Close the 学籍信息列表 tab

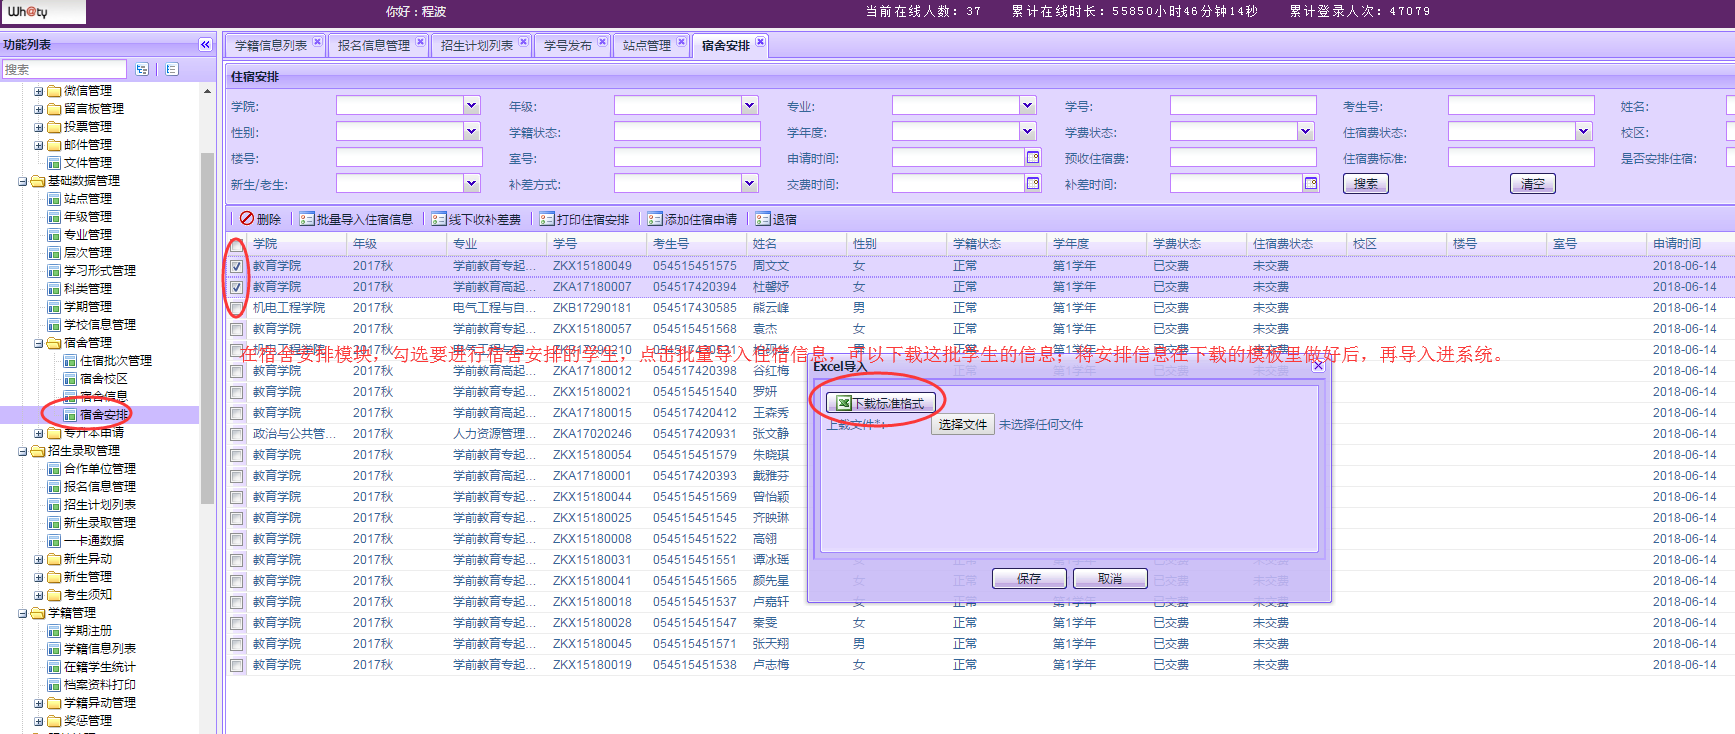317,42
